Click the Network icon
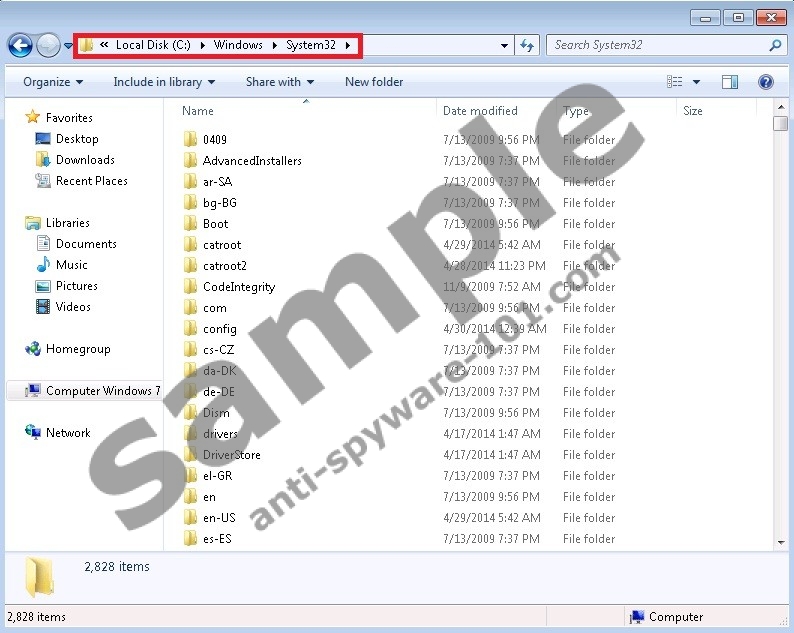This screenshot has height=633, width=794. [33, 432]
